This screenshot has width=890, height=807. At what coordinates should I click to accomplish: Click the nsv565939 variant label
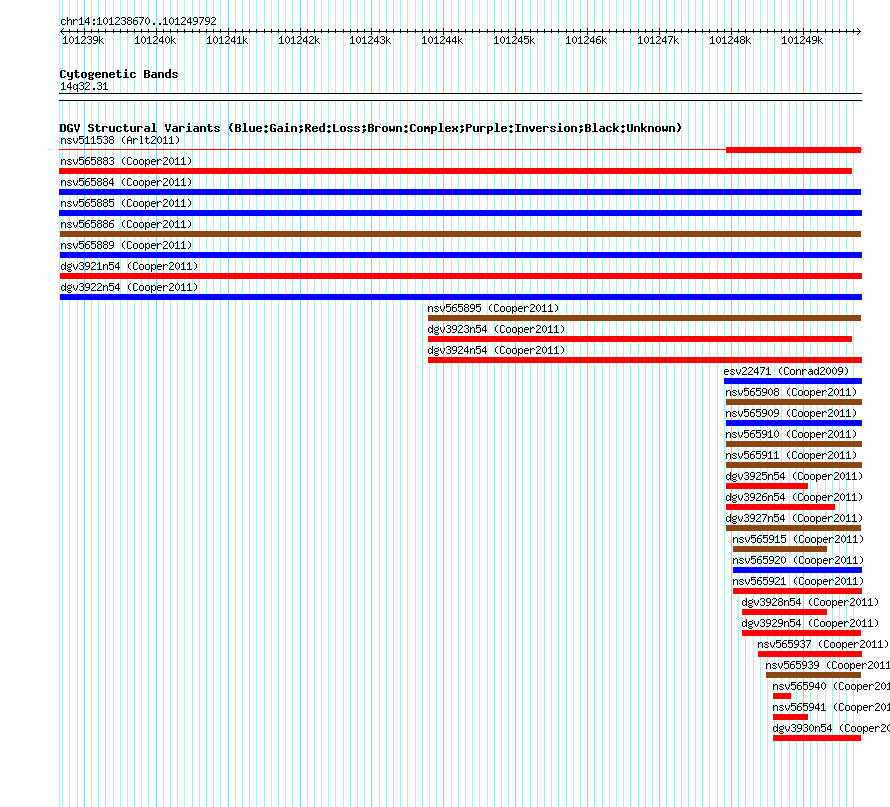click(828, 665)
